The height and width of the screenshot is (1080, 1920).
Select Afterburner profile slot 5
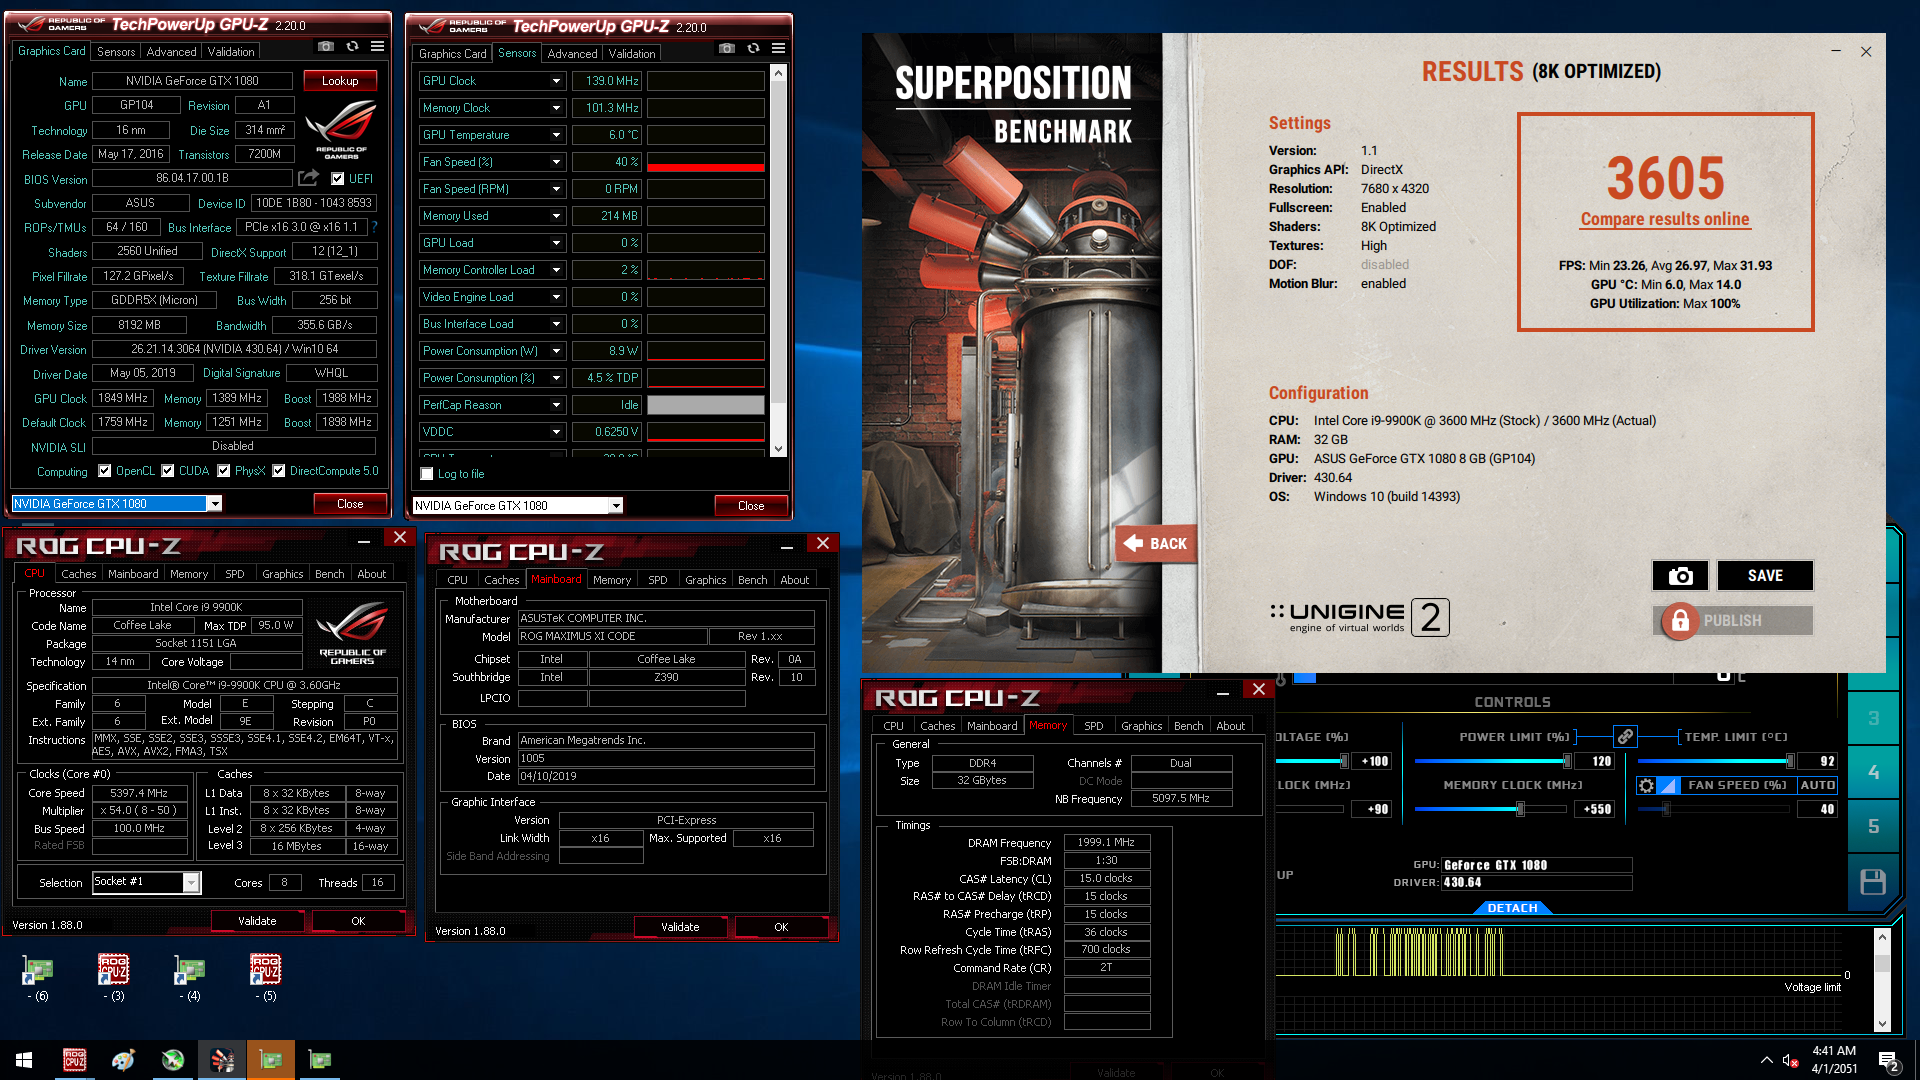(x=1873, y=826)
